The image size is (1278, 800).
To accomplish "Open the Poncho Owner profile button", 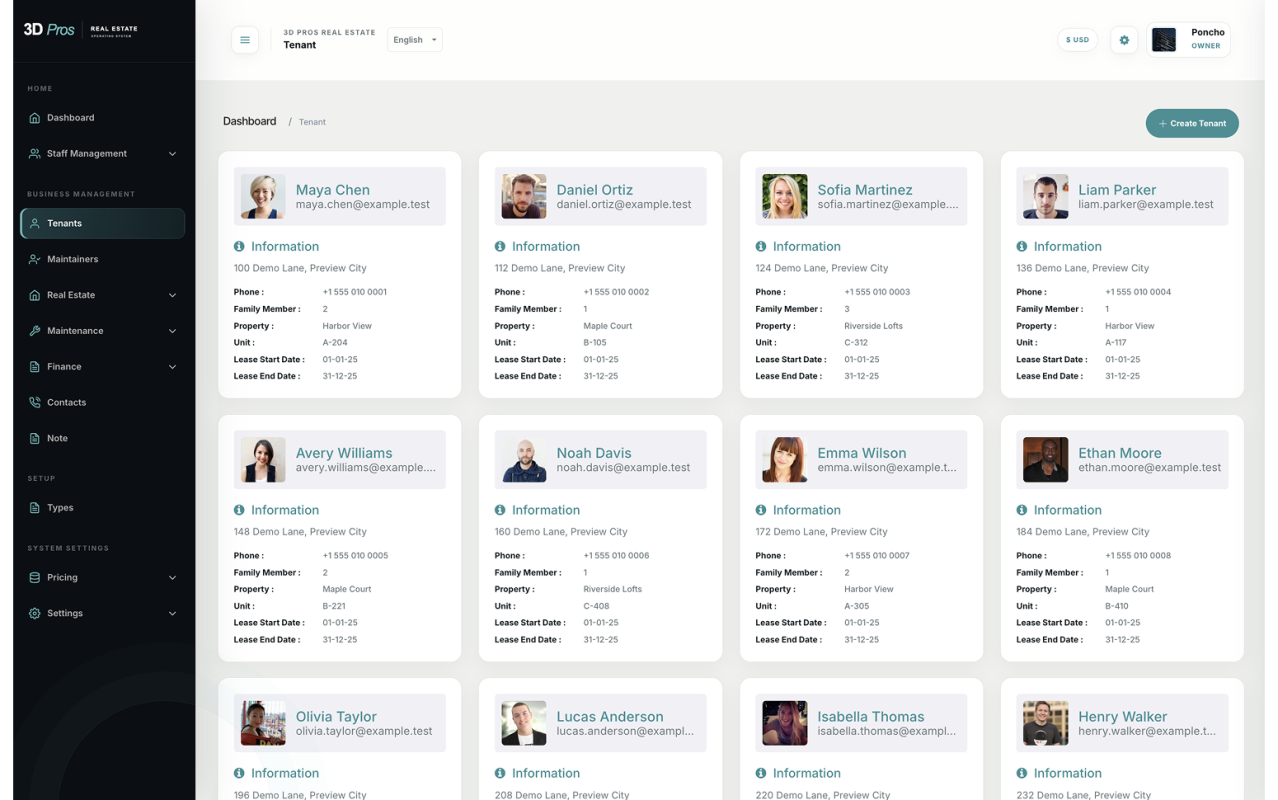I will point(1189,40).
